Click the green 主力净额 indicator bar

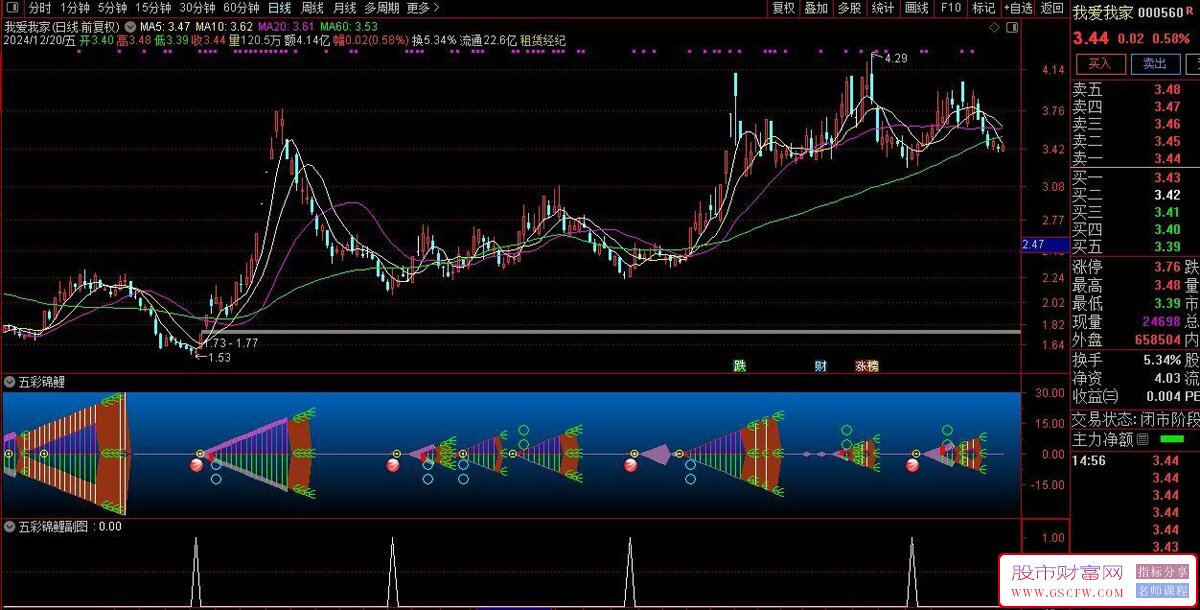pyautogui.click(x=1171, y=439)
